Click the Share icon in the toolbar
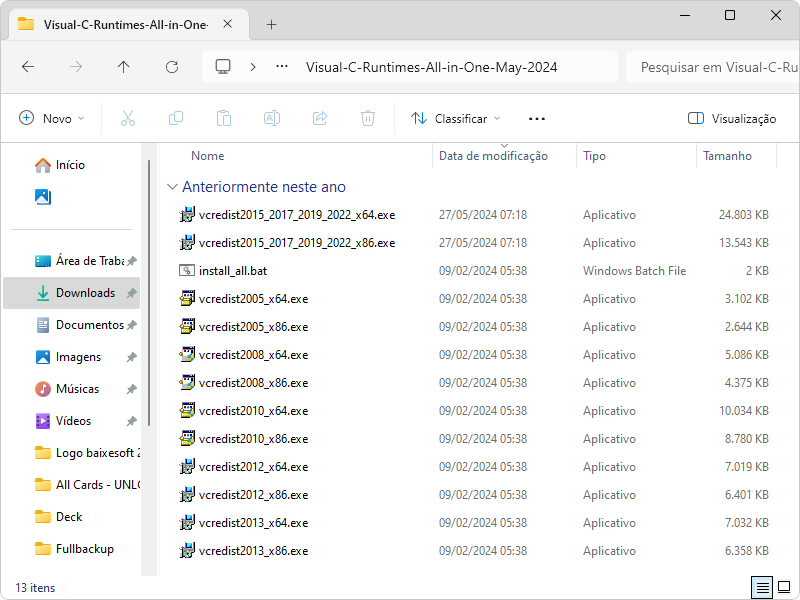This screenshot has height=600, width=800. point(320,118)
